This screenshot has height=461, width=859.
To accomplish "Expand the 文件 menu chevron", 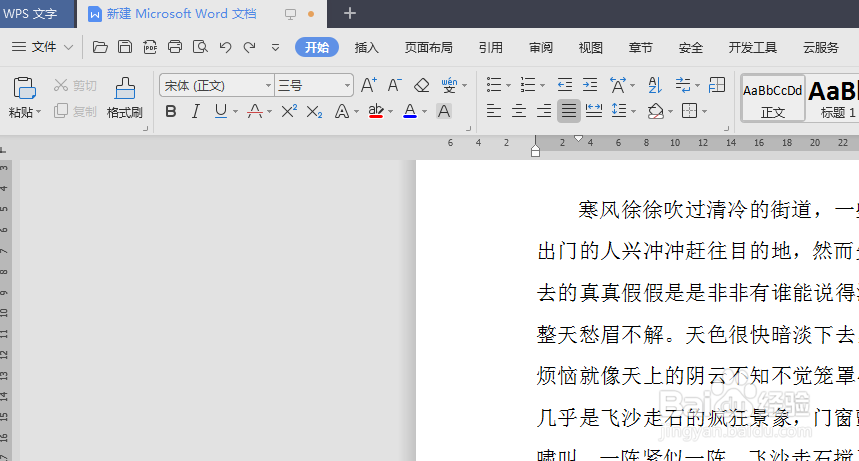I will [68, 47].
